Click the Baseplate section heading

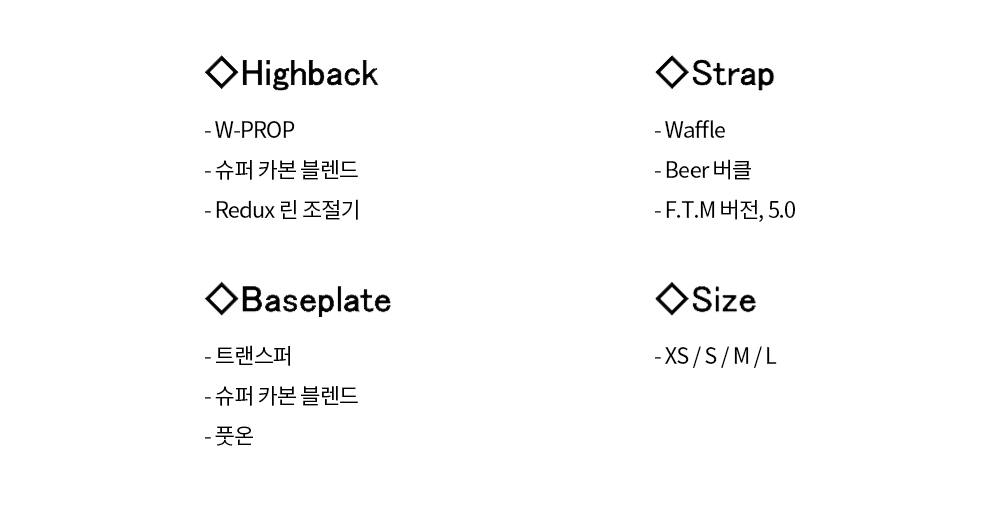(316, 299)
